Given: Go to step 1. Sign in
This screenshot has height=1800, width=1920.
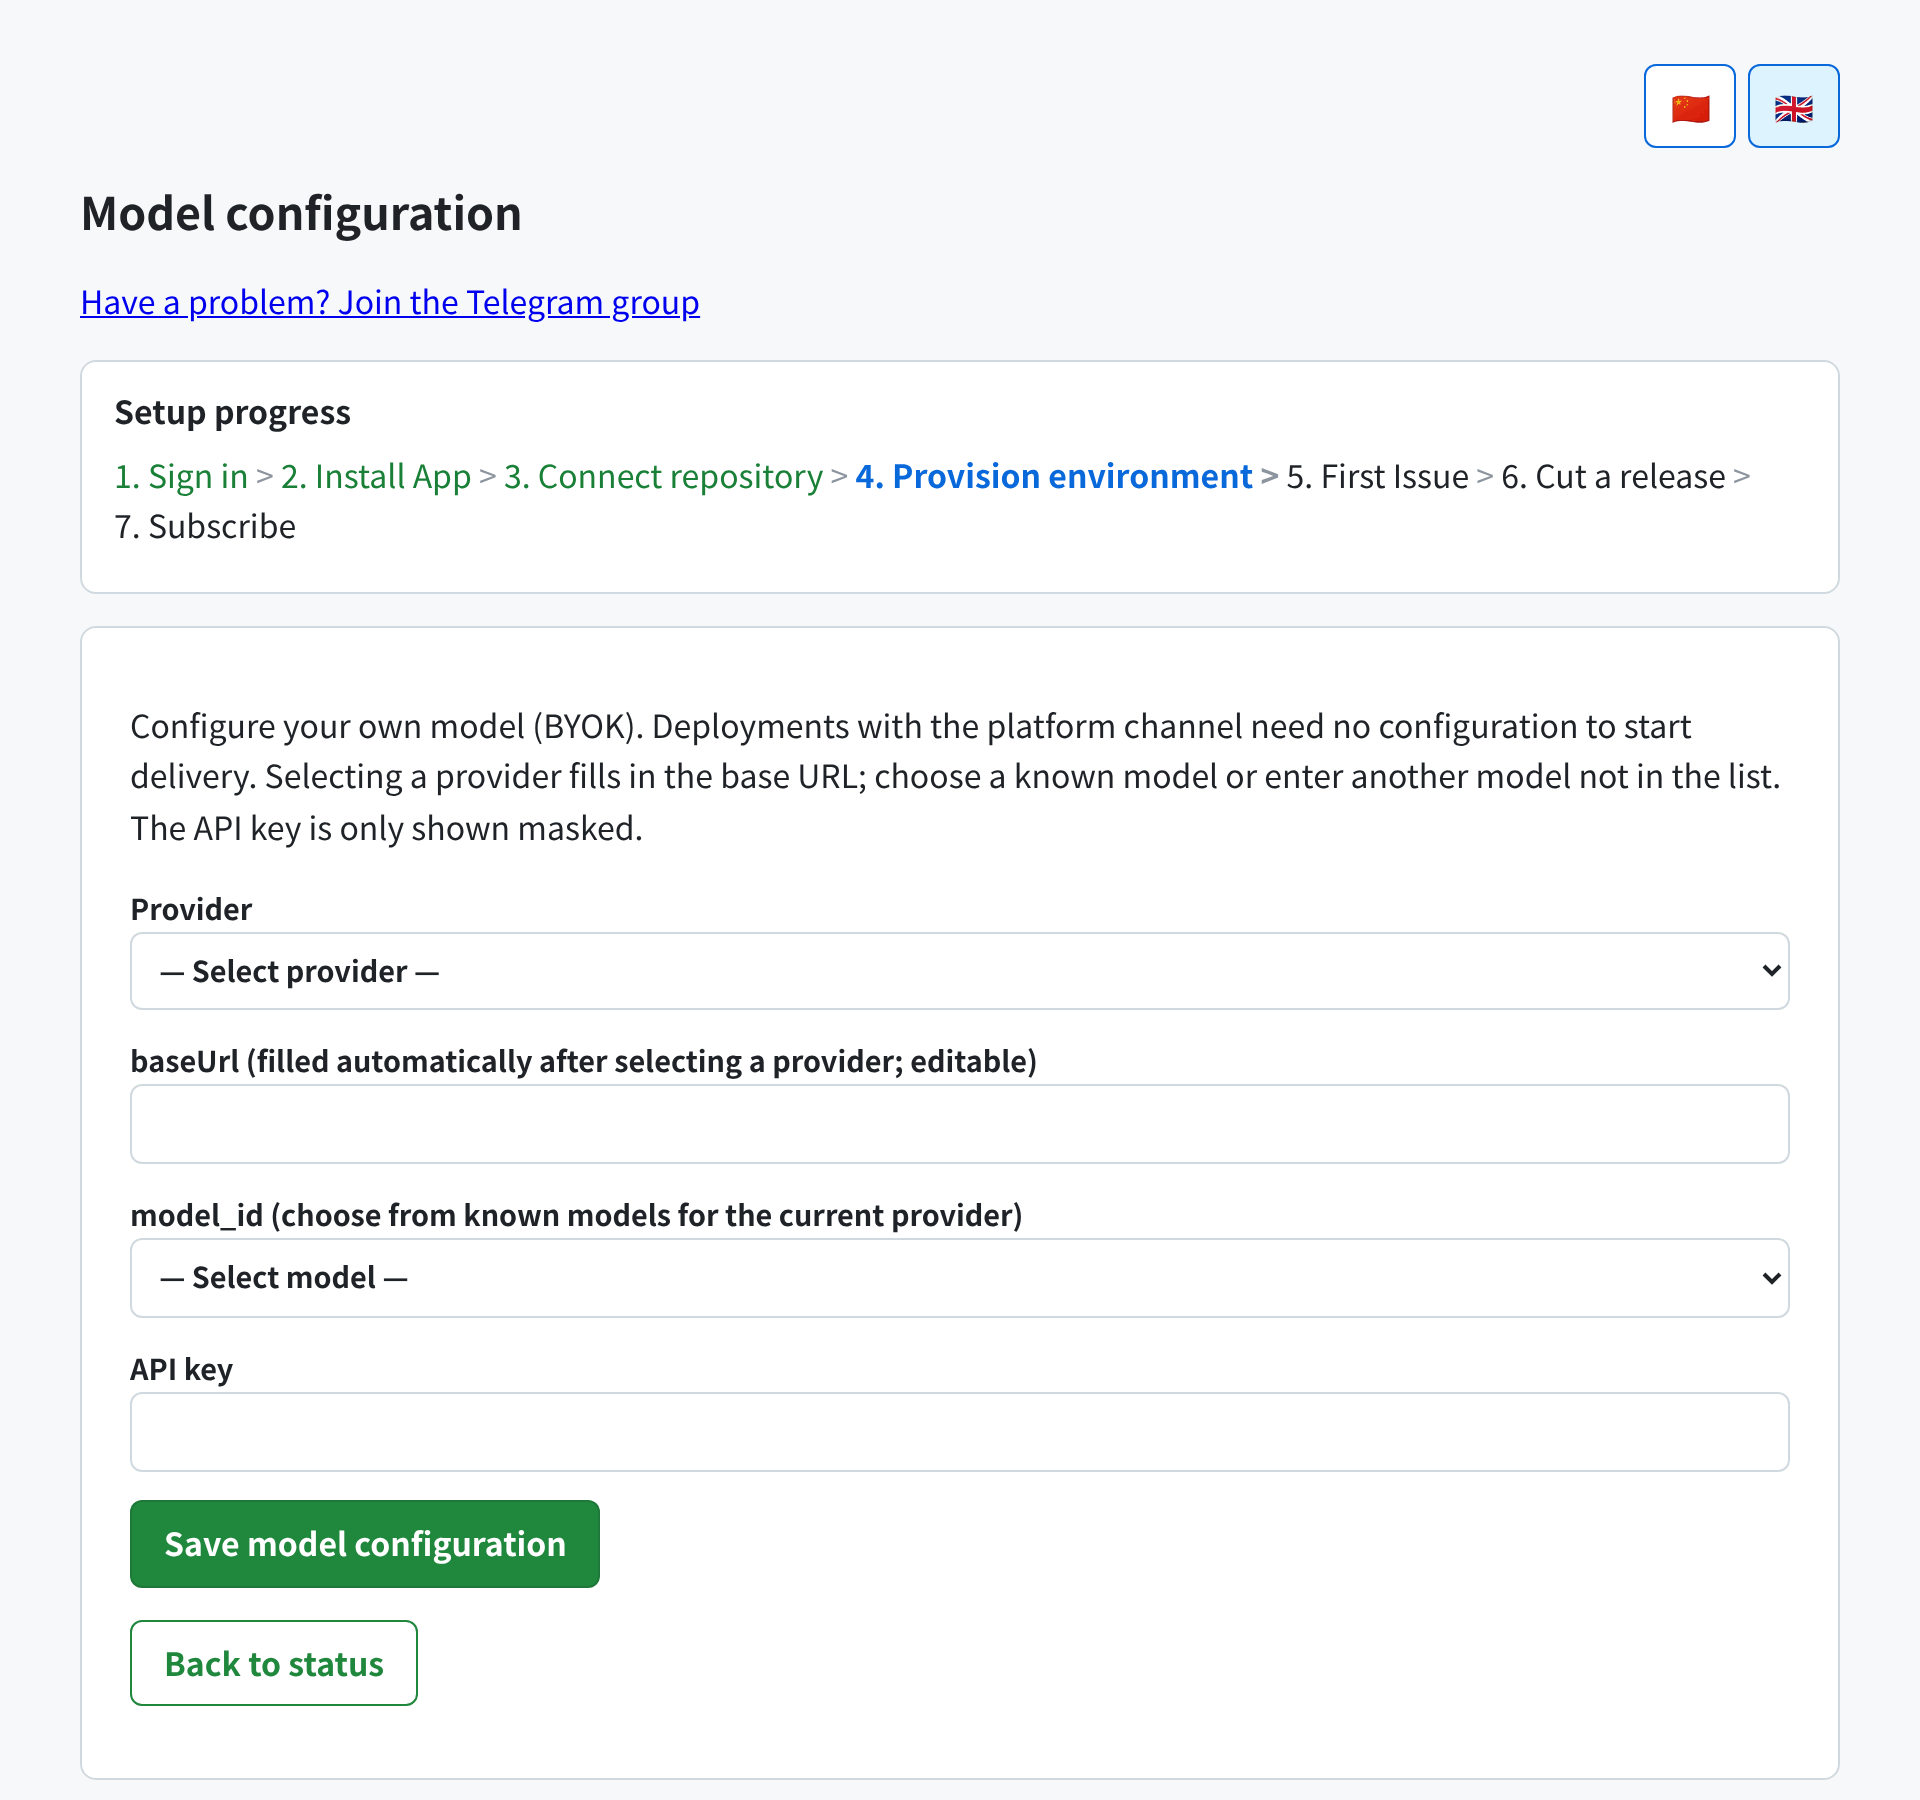Looking at the screenshot, I should click(181, 476).
